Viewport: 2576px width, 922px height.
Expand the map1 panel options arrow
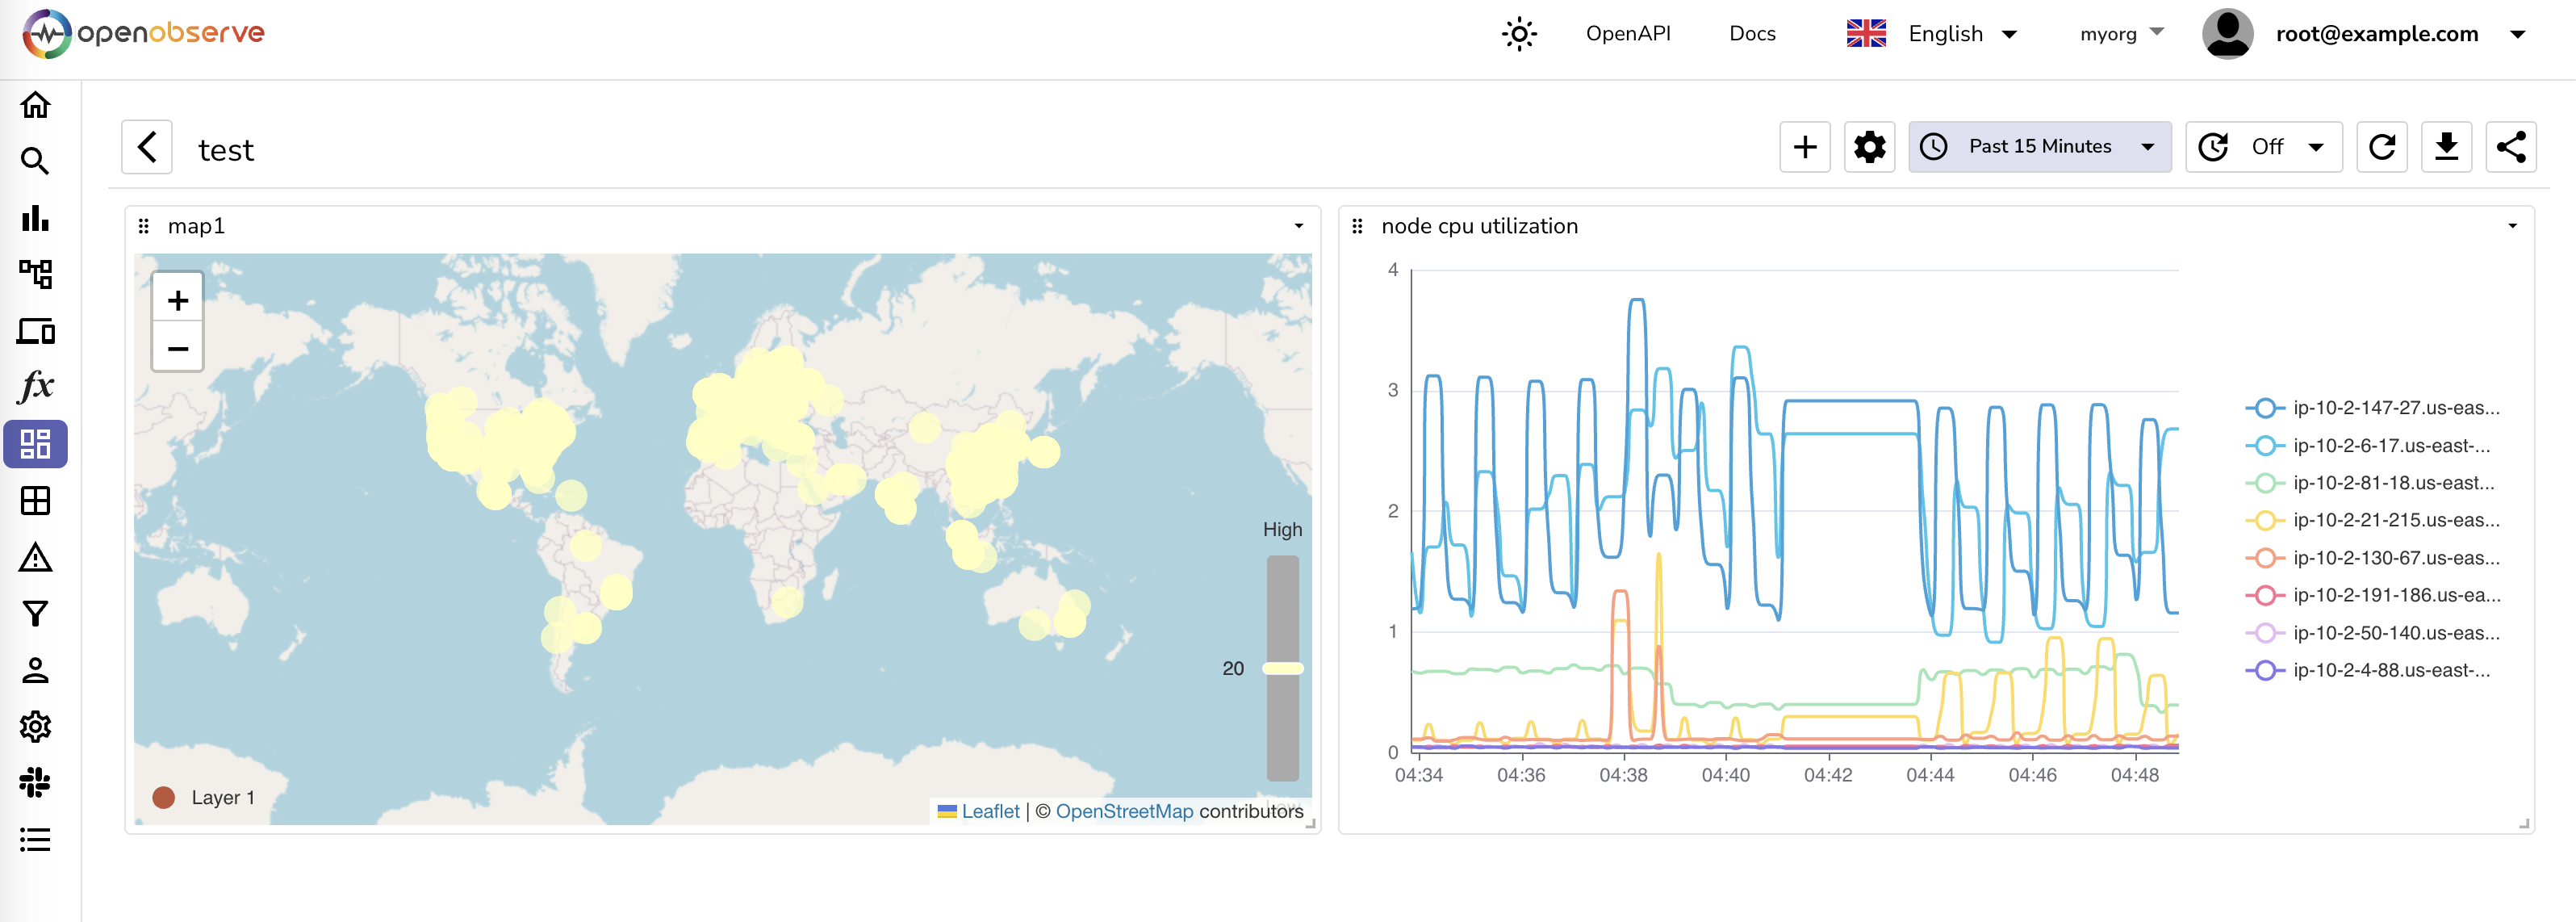1298,226
